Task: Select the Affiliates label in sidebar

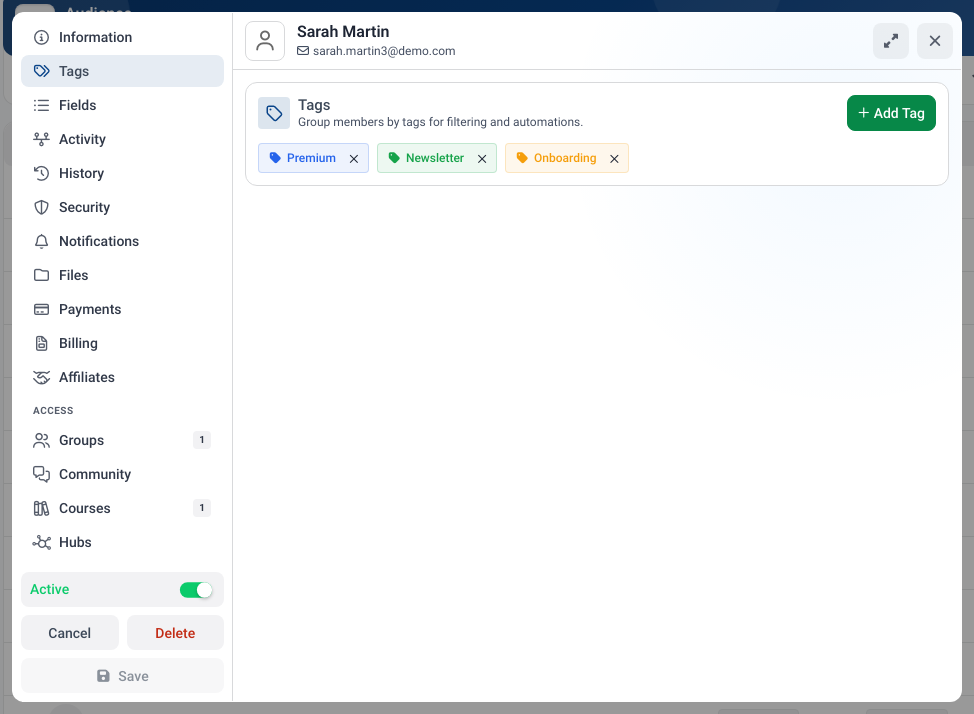Action: pyautogui.click(x=87, y=377)
